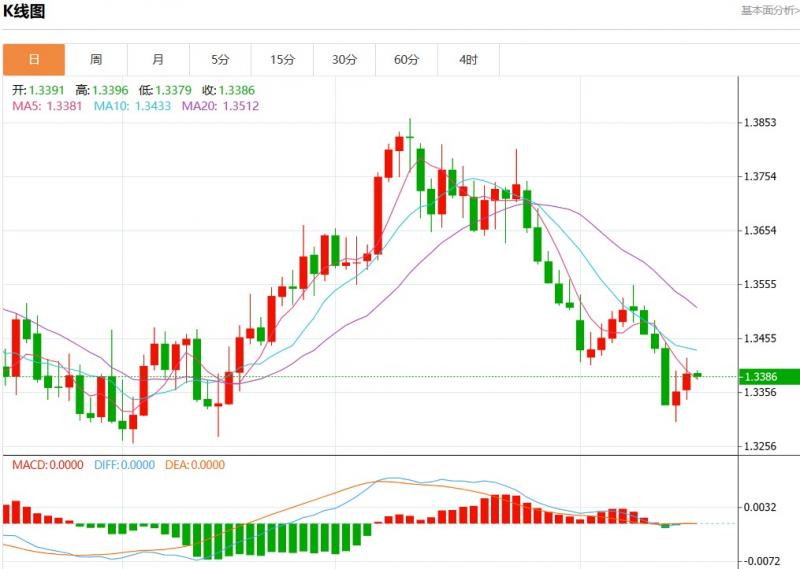Click the 0.0032 MACD axis label
The height and width of the screenshot is (569, 800).
(x=760, y=508)
